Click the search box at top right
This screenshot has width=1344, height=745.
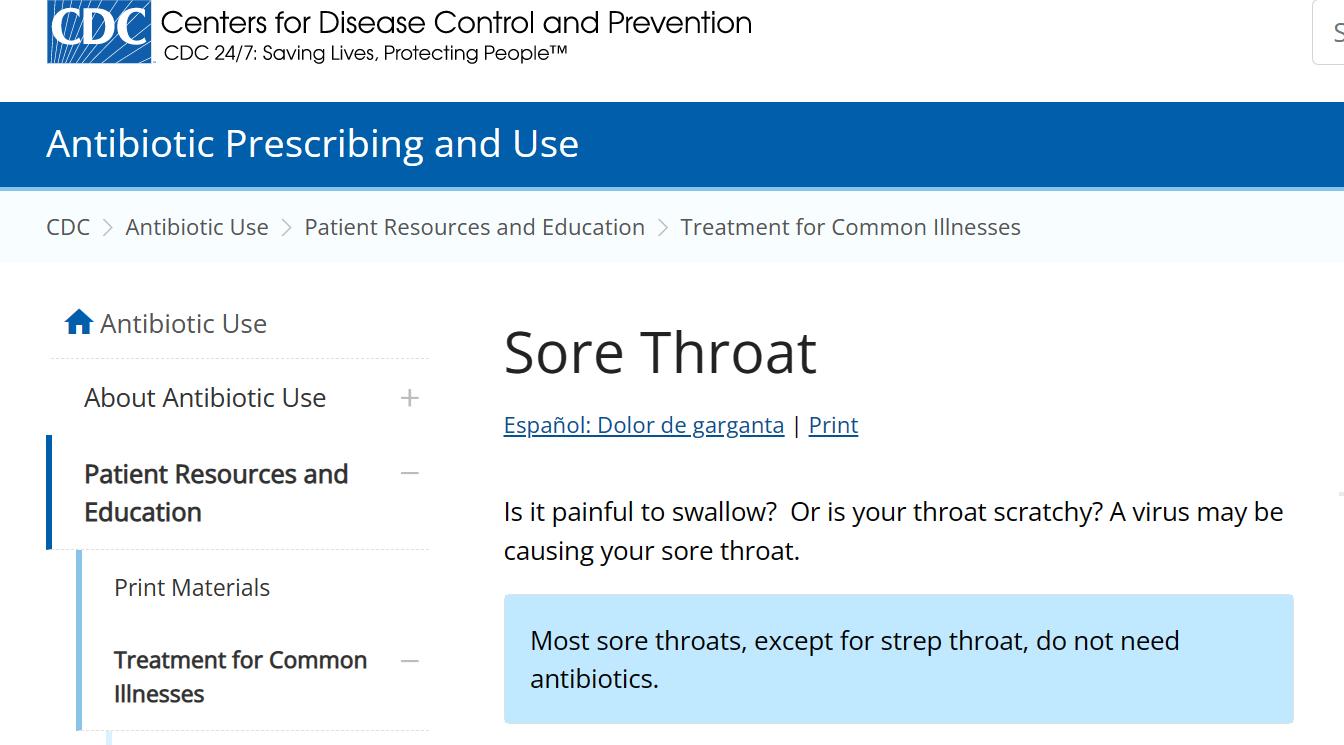click(1330, 34)
